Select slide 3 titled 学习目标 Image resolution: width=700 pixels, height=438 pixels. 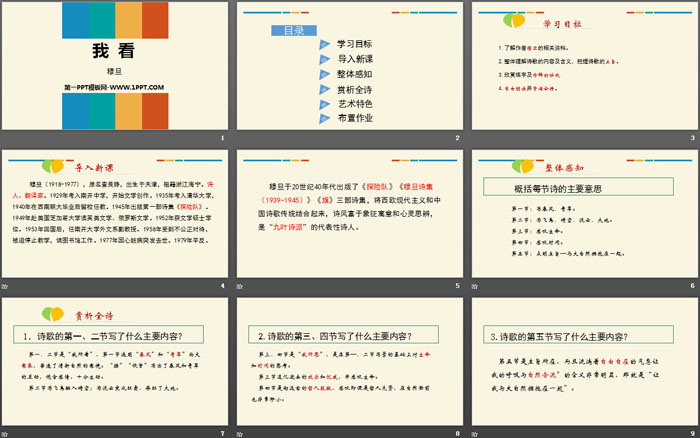pyautogui.click(x=585, y=66)
